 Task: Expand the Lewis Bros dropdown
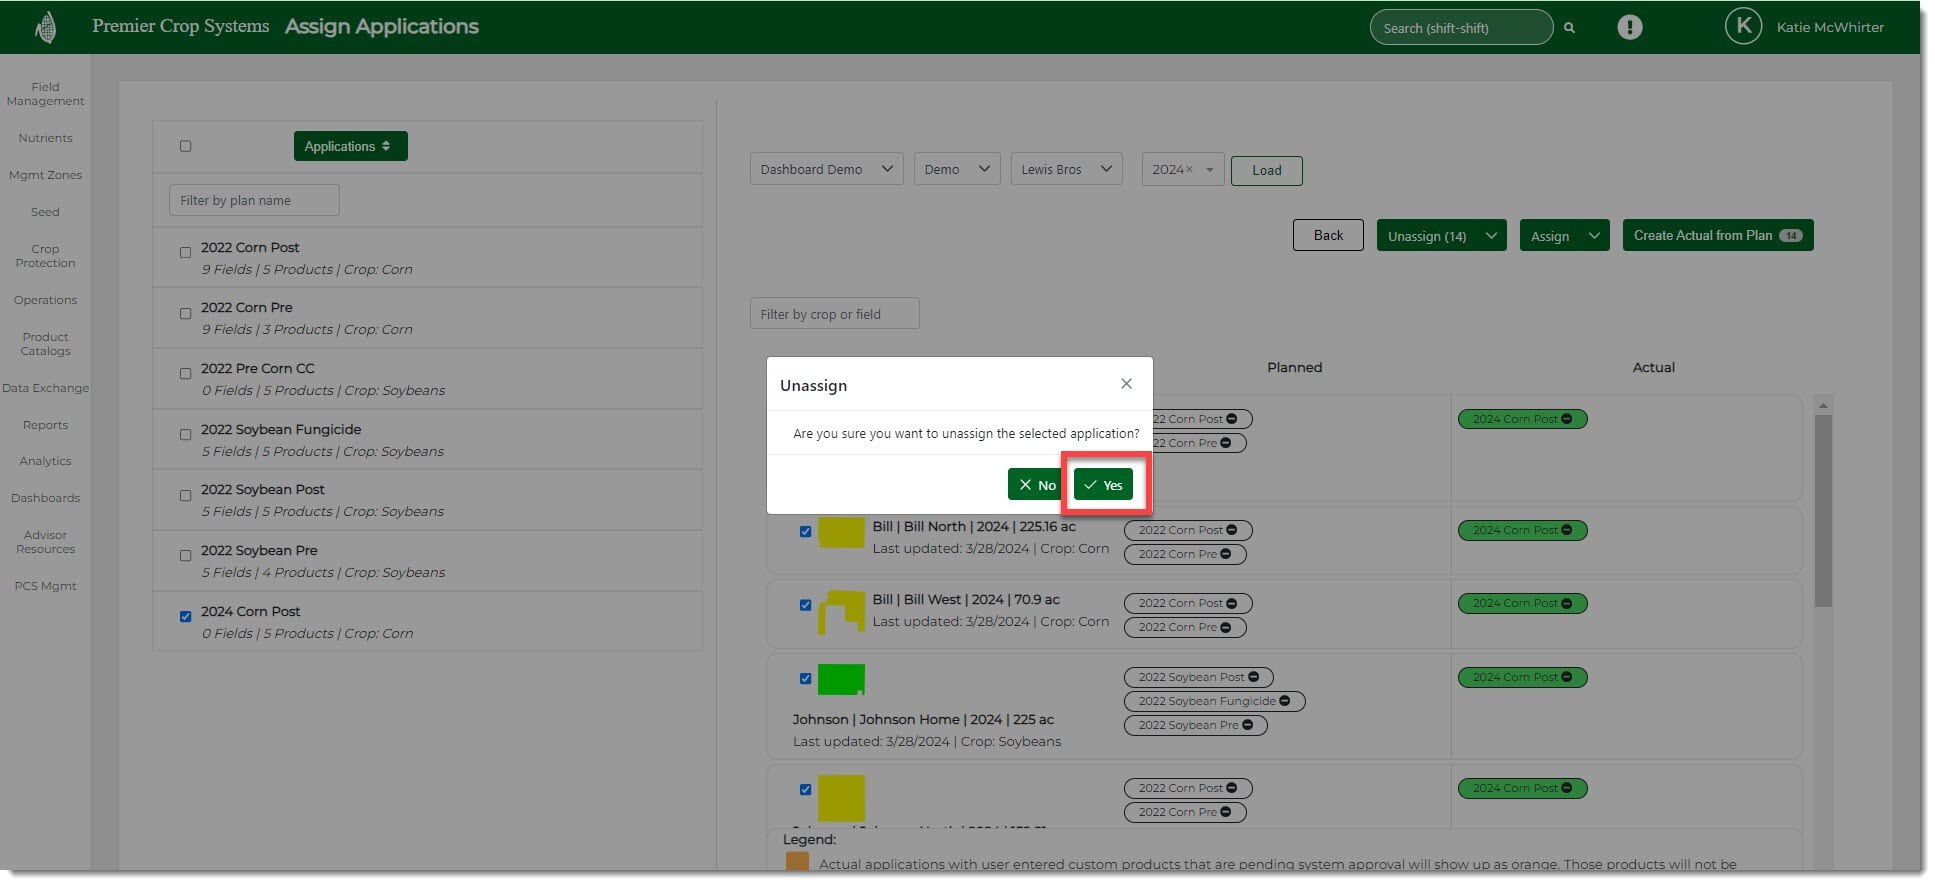(1066, 169)
